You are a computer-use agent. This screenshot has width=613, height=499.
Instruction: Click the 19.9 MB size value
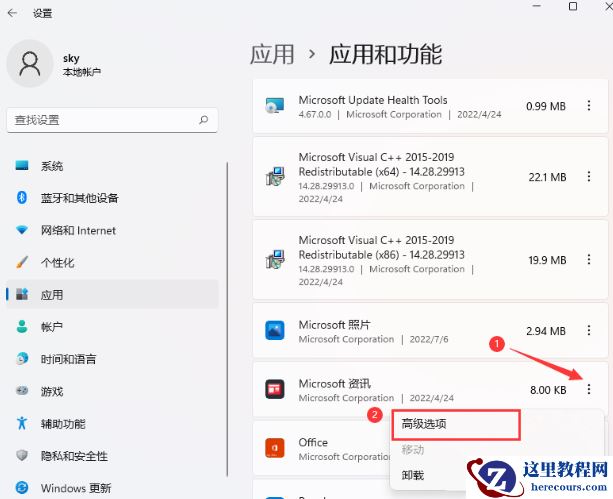(x=547, y=260)
